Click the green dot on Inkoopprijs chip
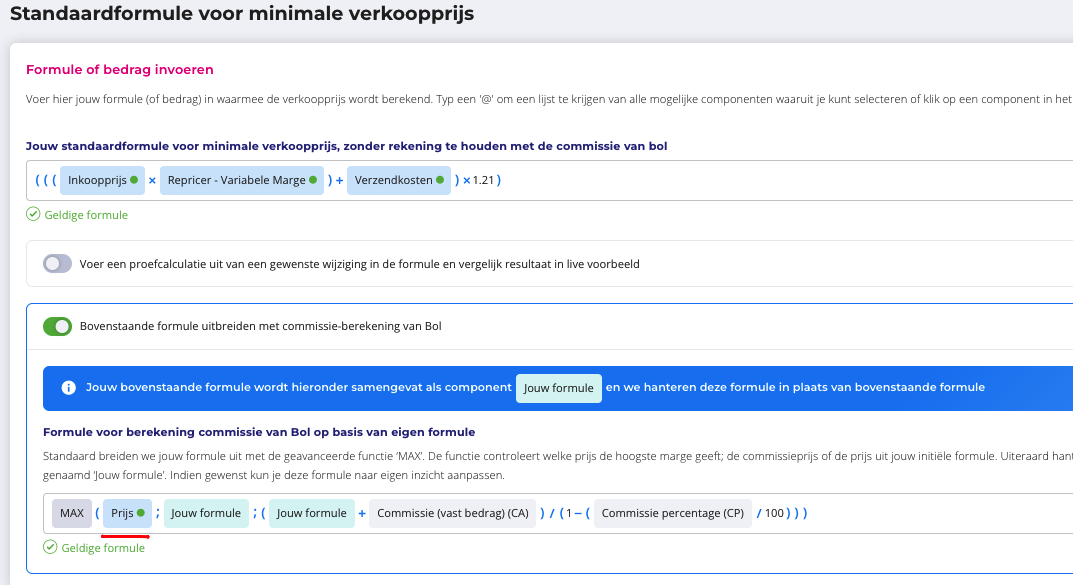 (x=134, y=180)
